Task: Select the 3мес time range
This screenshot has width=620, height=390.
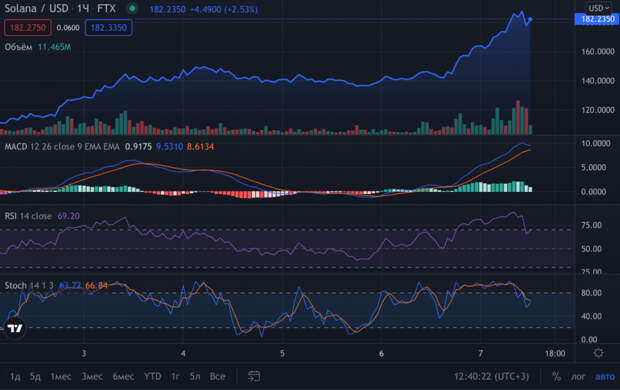Action: 92,377
